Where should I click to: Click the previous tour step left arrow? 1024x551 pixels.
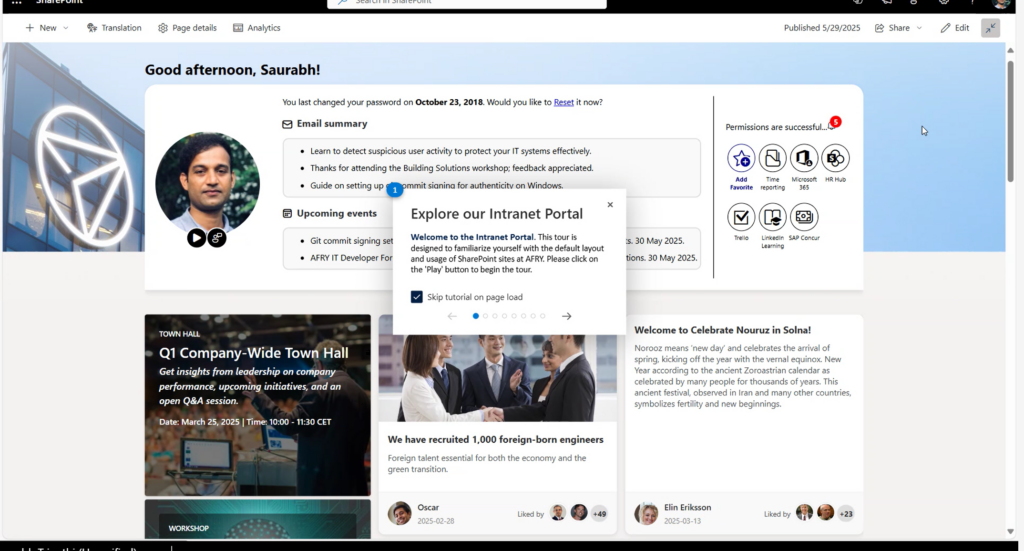[452, 316]
